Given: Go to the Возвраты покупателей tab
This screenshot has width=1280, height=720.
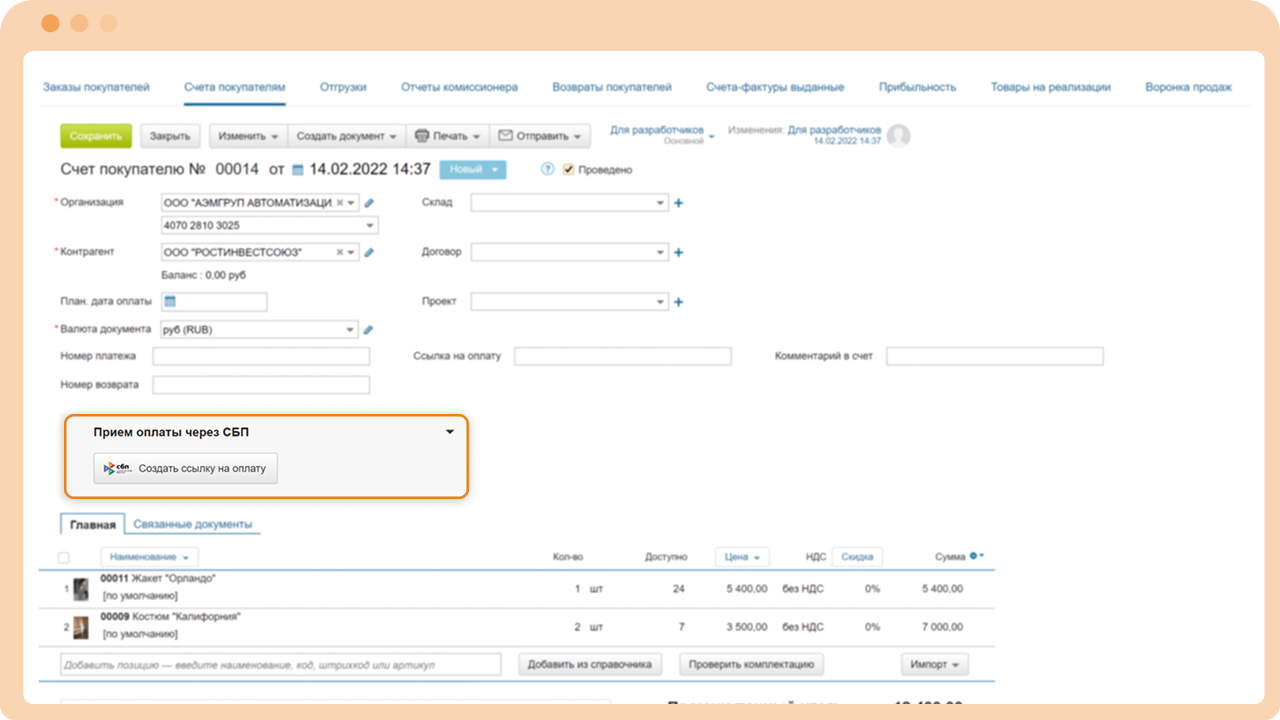Looking at the screenshot, I should 612,87.
